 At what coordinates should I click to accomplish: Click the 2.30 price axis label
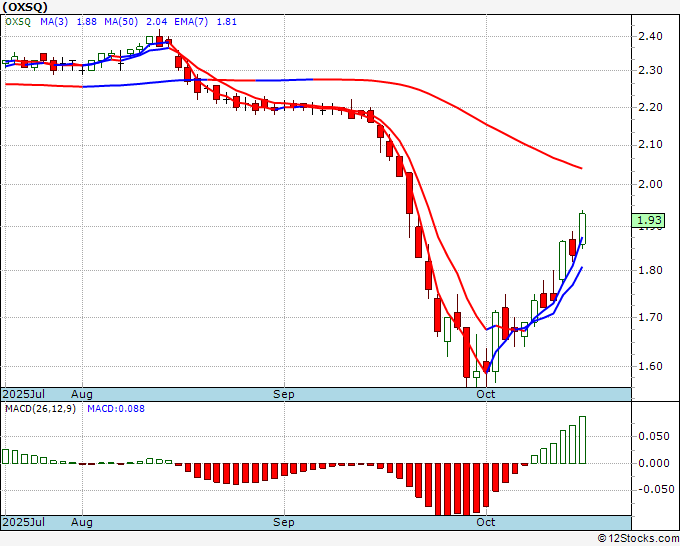point(651,70)
